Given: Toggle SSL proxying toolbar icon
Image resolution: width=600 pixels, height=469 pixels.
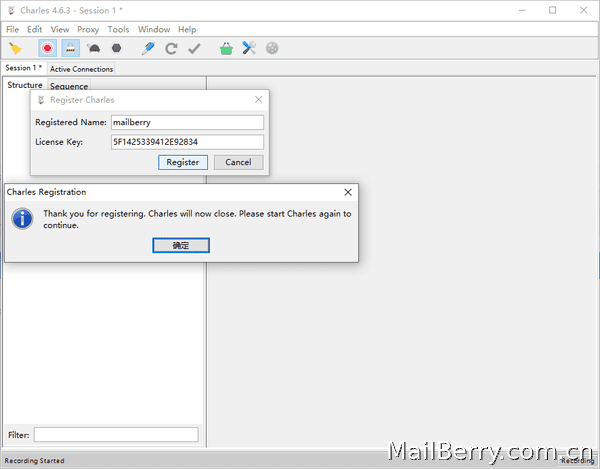Looking at the screenshot, I should [70, 48].
